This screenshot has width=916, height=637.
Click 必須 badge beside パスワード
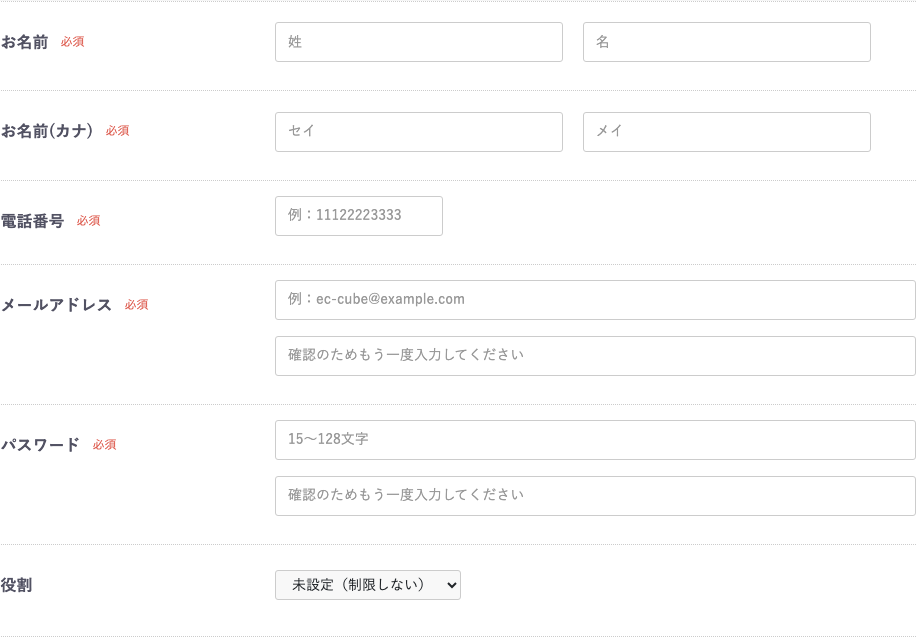pyautogui.click(x=104, y=445)
